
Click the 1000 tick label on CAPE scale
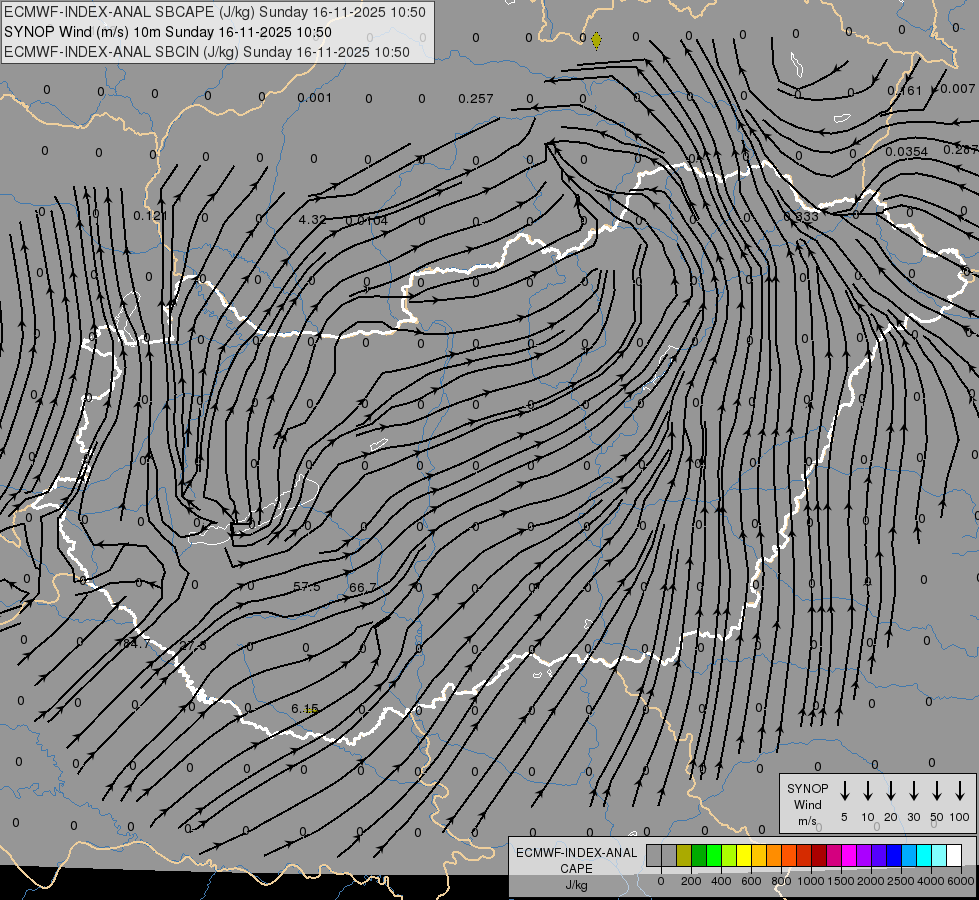811,881
